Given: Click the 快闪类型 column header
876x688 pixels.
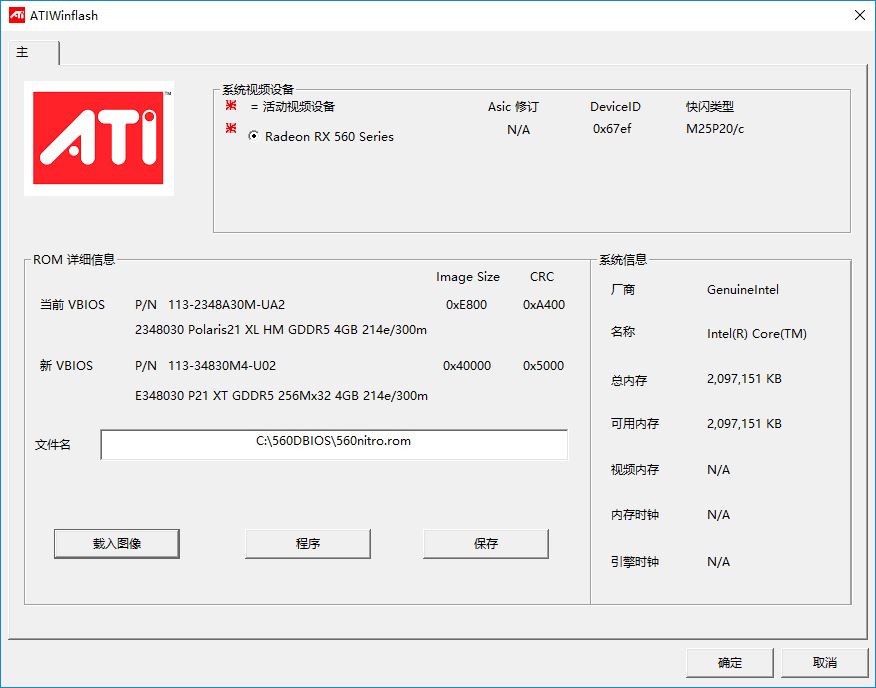Looking at the screenshot, I should click(x=710, y=107).
